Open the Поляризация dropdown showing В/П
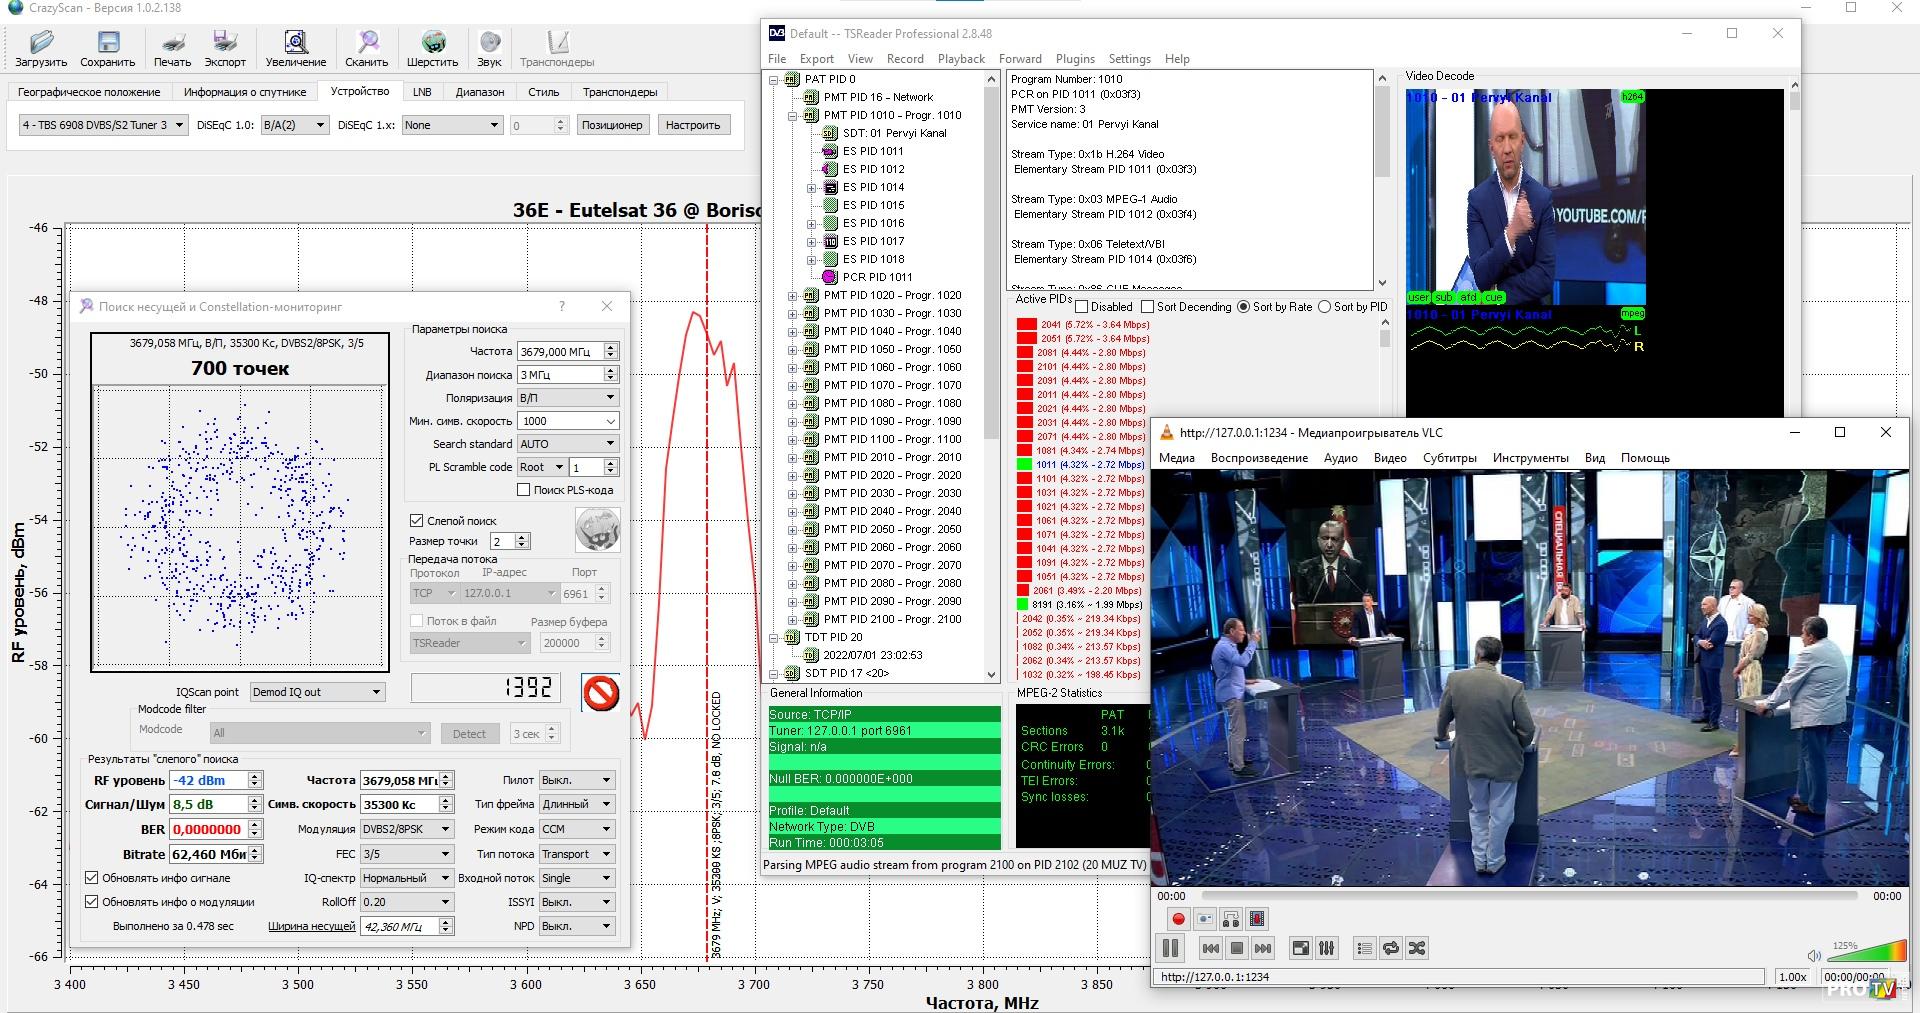This screenshot has width=1920, height=1013. 567,398
